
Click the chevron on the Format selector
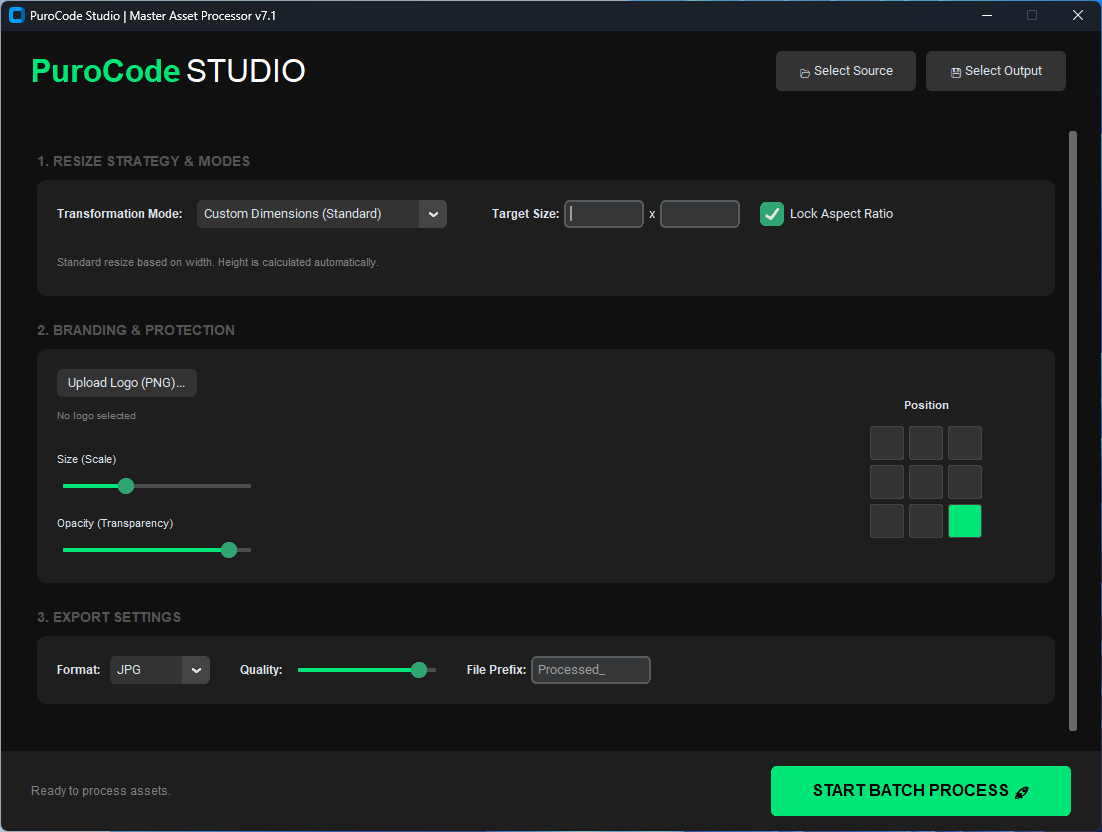(196, 670)
